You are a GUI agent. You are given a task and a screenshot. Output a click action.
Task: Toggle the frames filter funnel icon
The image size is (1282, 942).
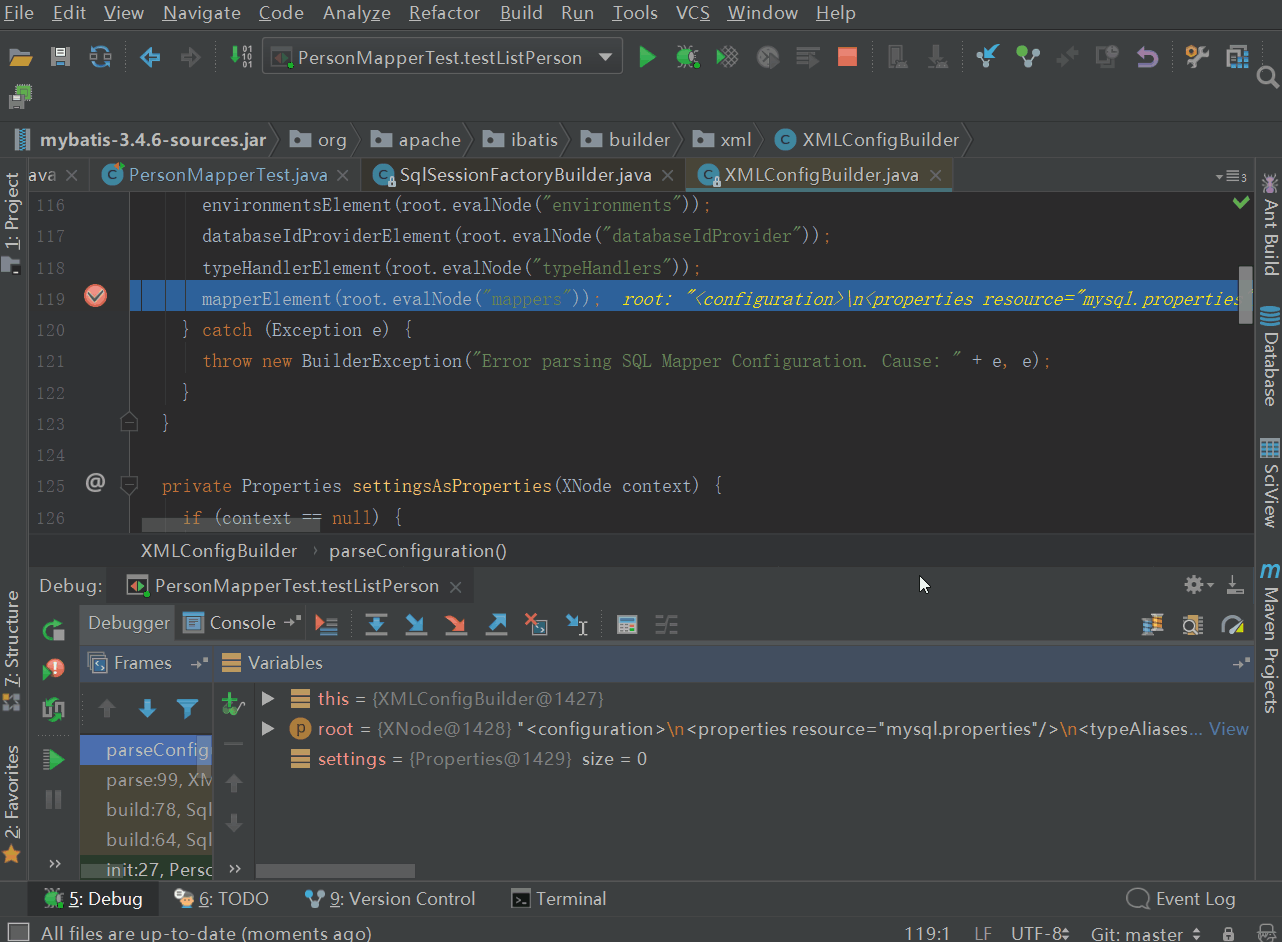coord(187,709)
